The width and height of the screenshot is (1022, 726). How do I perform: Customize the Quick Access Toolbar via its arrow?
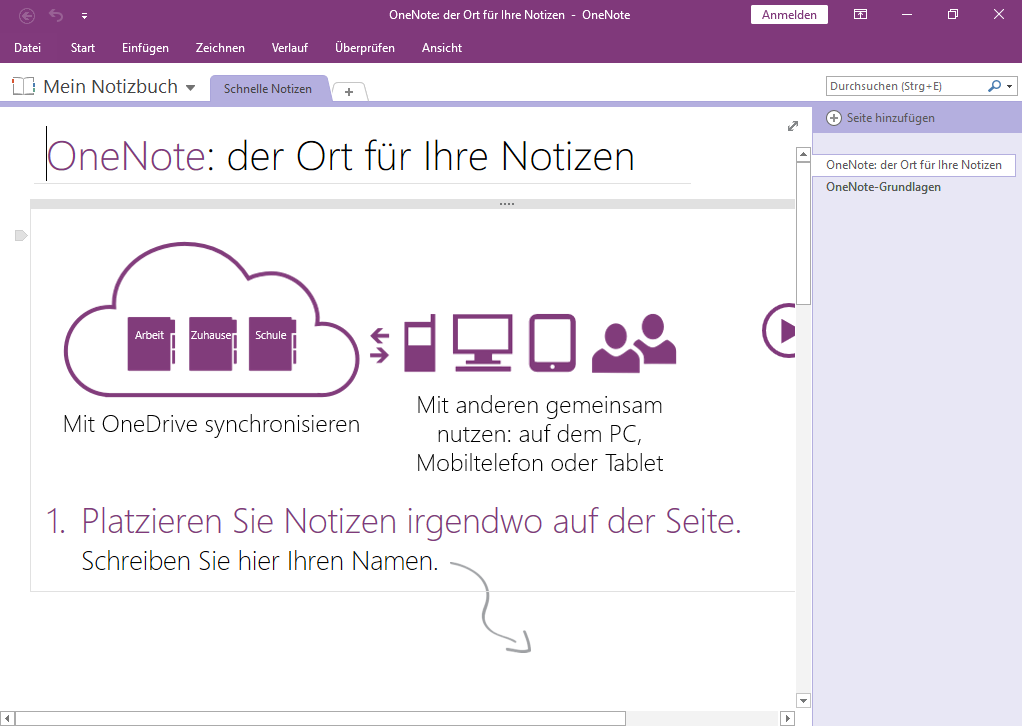tap(84, 15)
